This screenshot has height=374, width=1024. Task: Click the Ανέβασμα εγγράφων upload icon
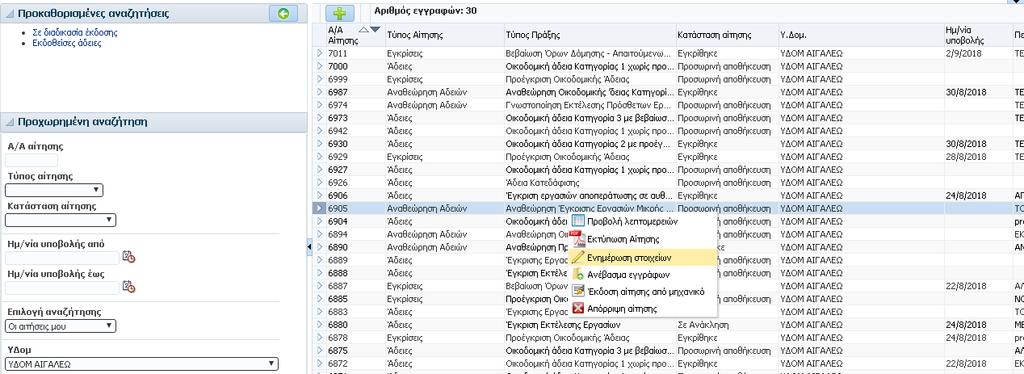click(x=577, y=274)
